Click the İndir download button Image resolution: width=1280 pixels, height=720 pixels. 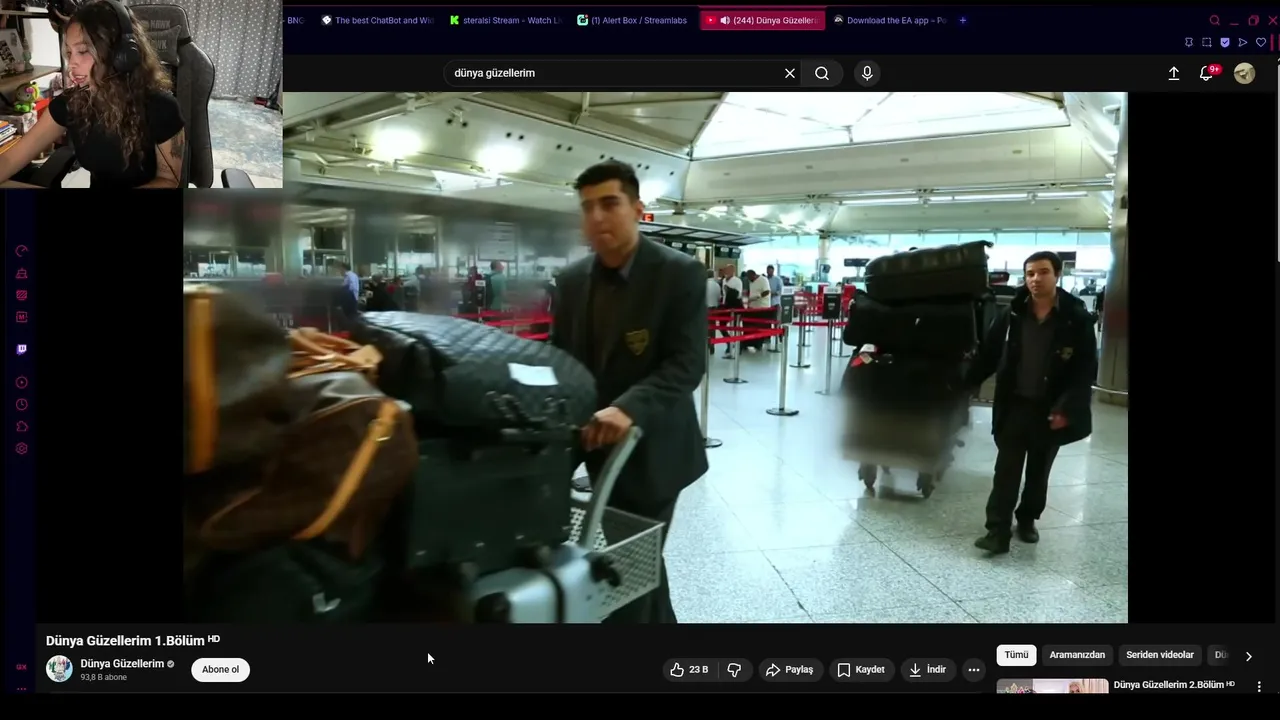(x=927, y=670)
